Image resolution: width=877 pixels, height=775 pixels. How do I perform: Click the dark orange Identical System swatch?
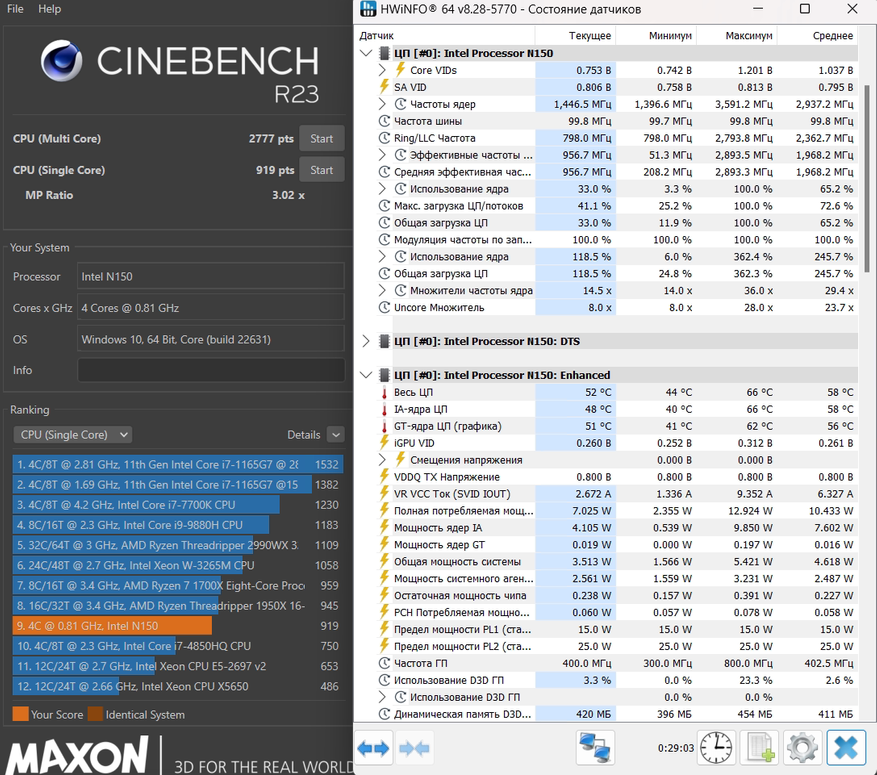click(95, 714)
